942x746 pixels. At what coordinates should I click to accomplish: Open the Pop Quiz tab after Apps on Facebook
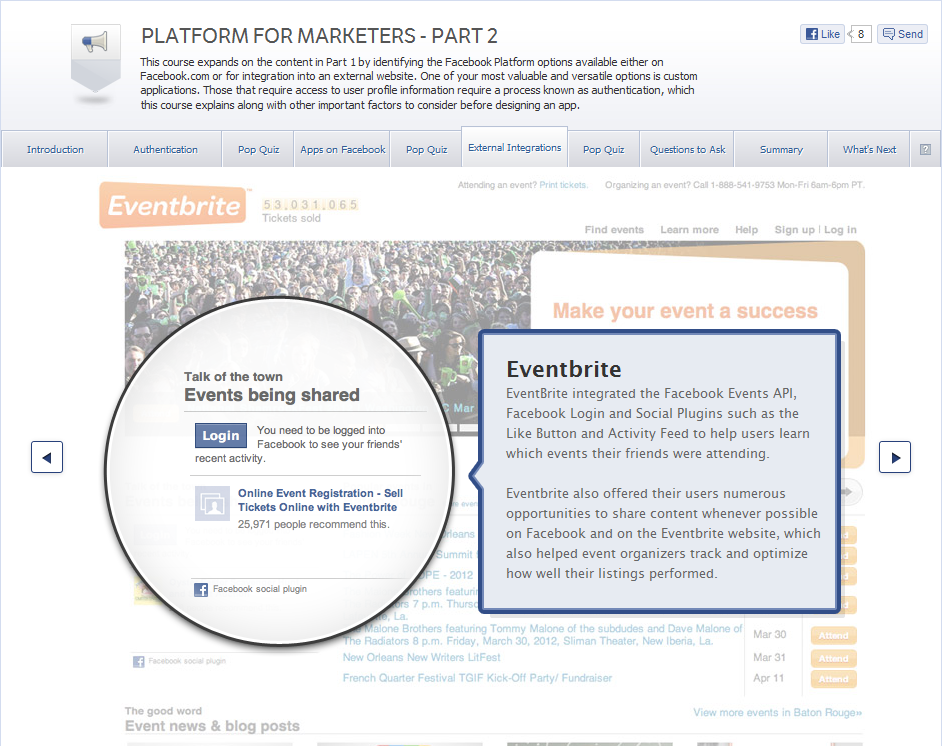[427, 149]
